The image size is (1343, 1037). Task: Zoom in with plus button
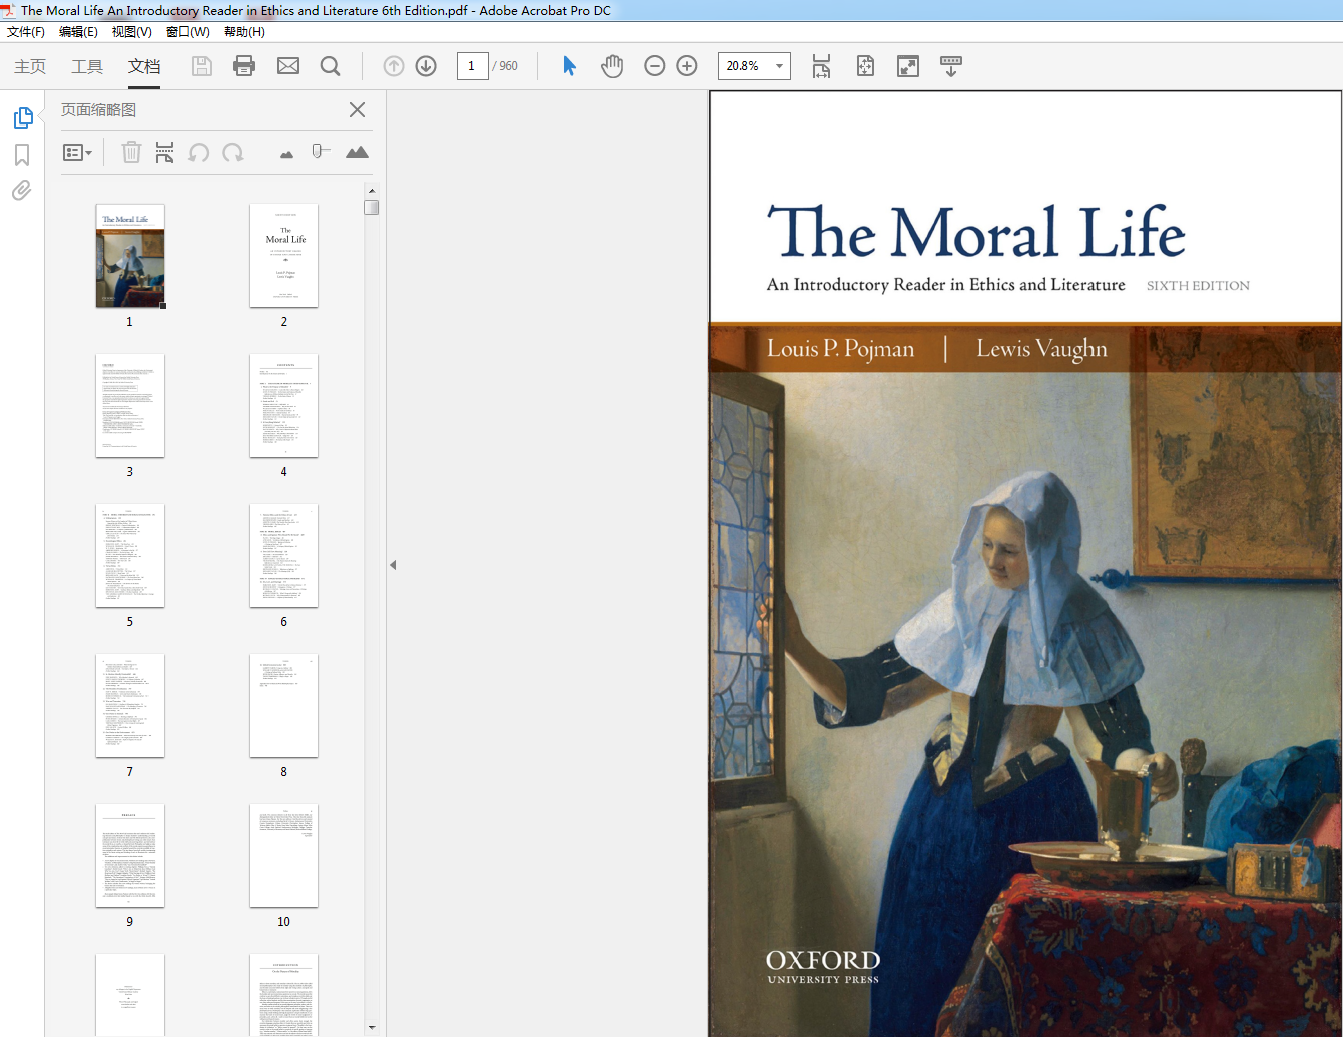[x=687, y=66]
